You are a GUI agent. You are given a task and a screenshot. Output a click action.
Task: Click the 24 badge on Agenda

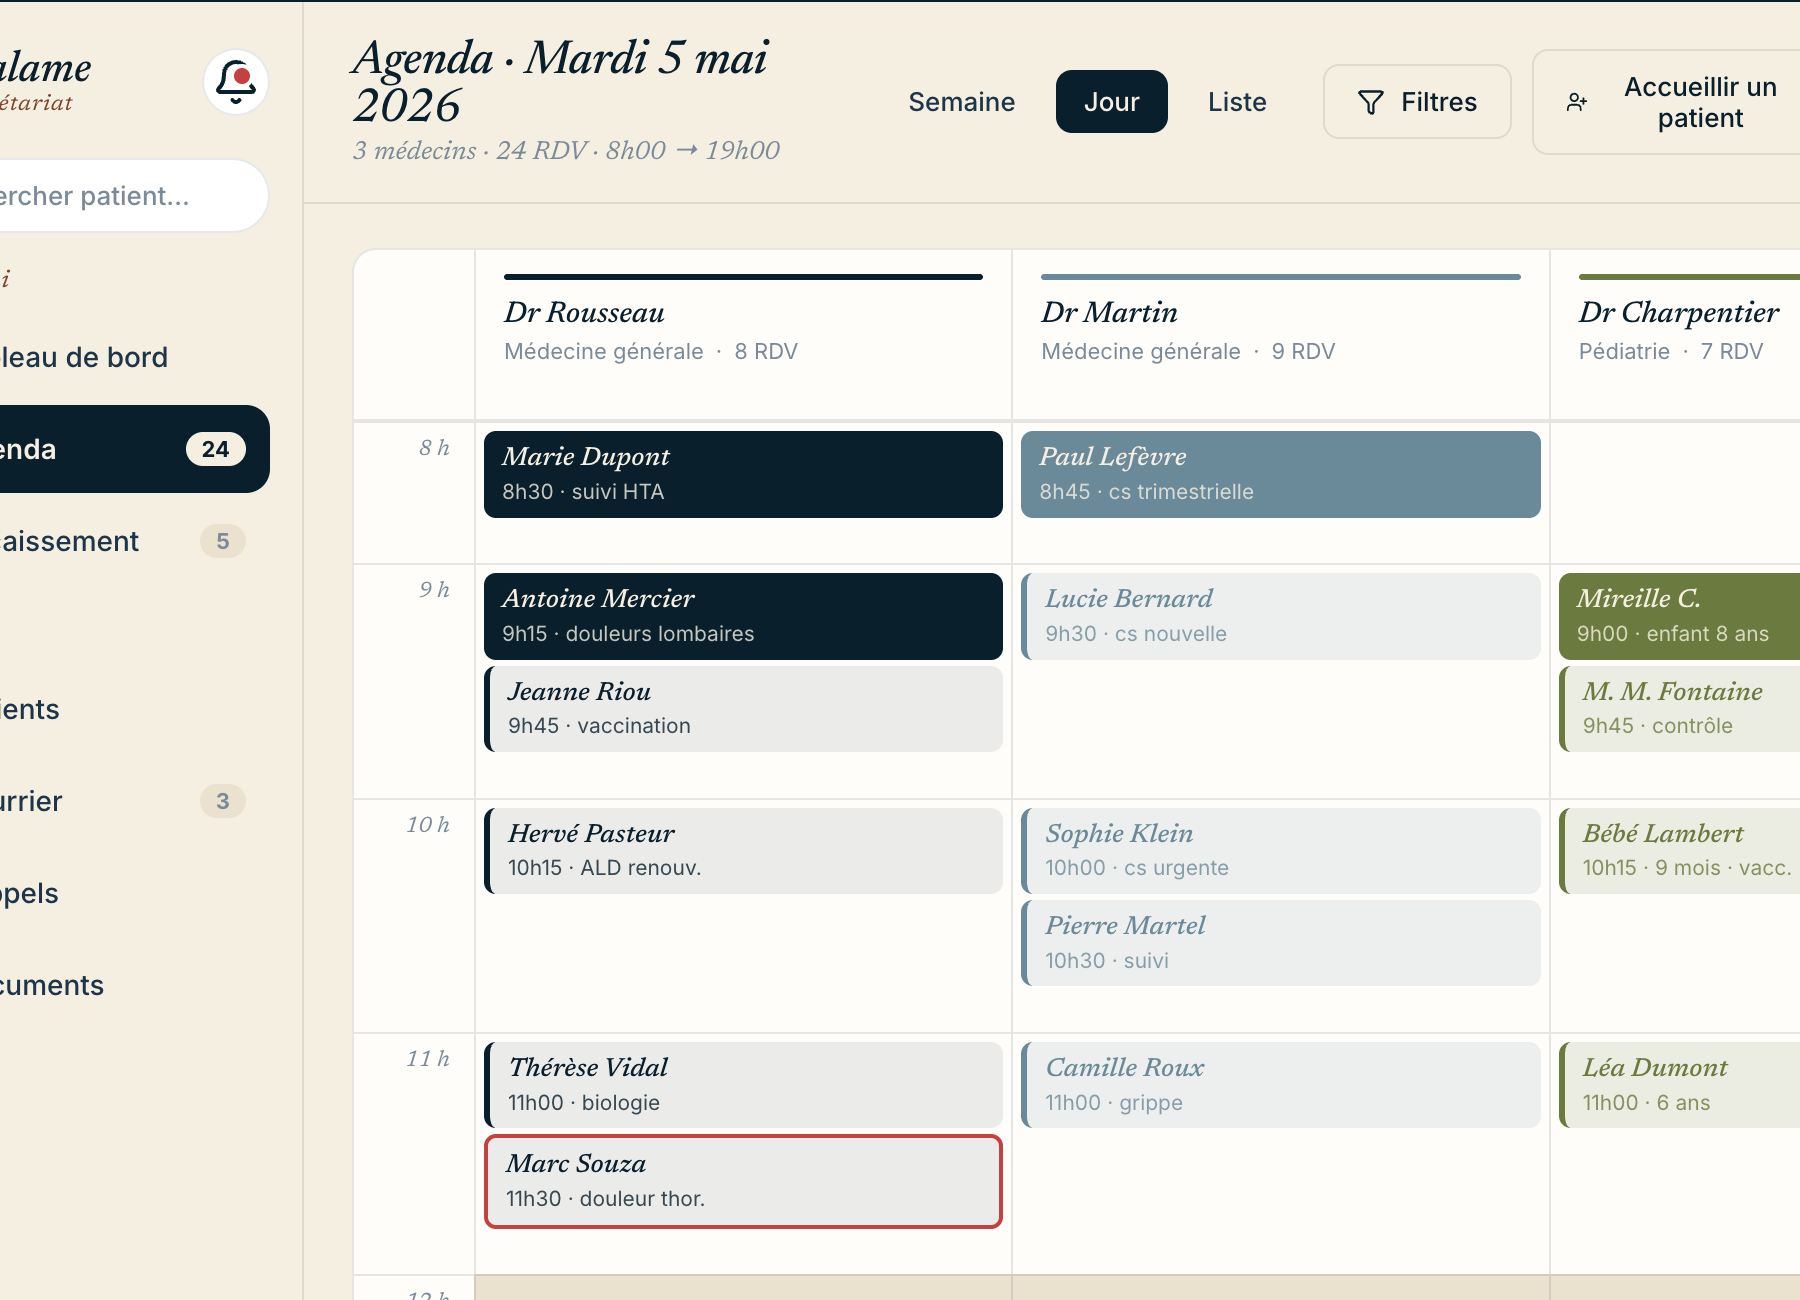tap(216, 449)
